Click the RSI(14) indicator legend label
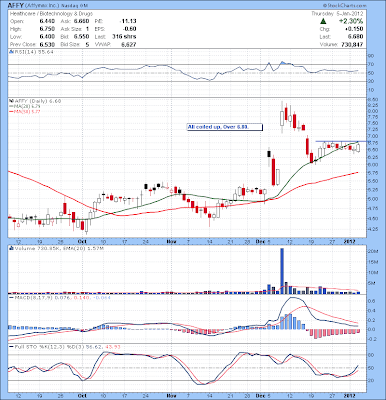 (x=32, y=52)
